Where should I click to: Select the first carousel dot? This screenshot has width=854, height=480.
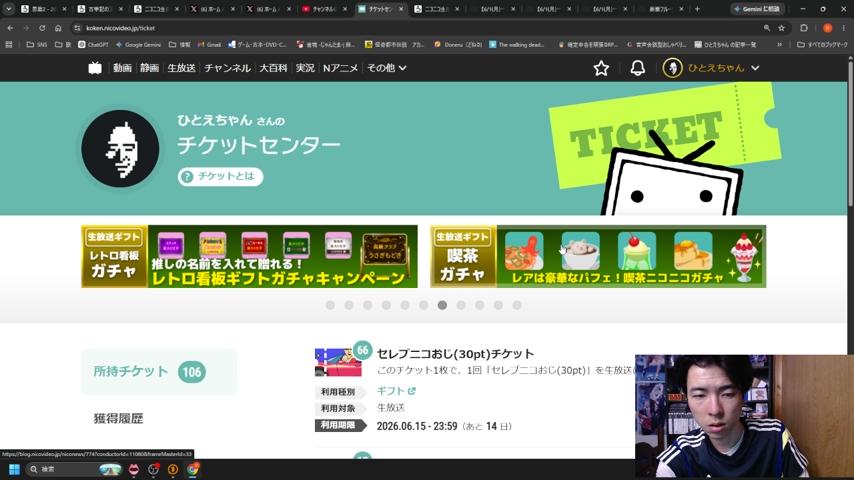point(330,305)
